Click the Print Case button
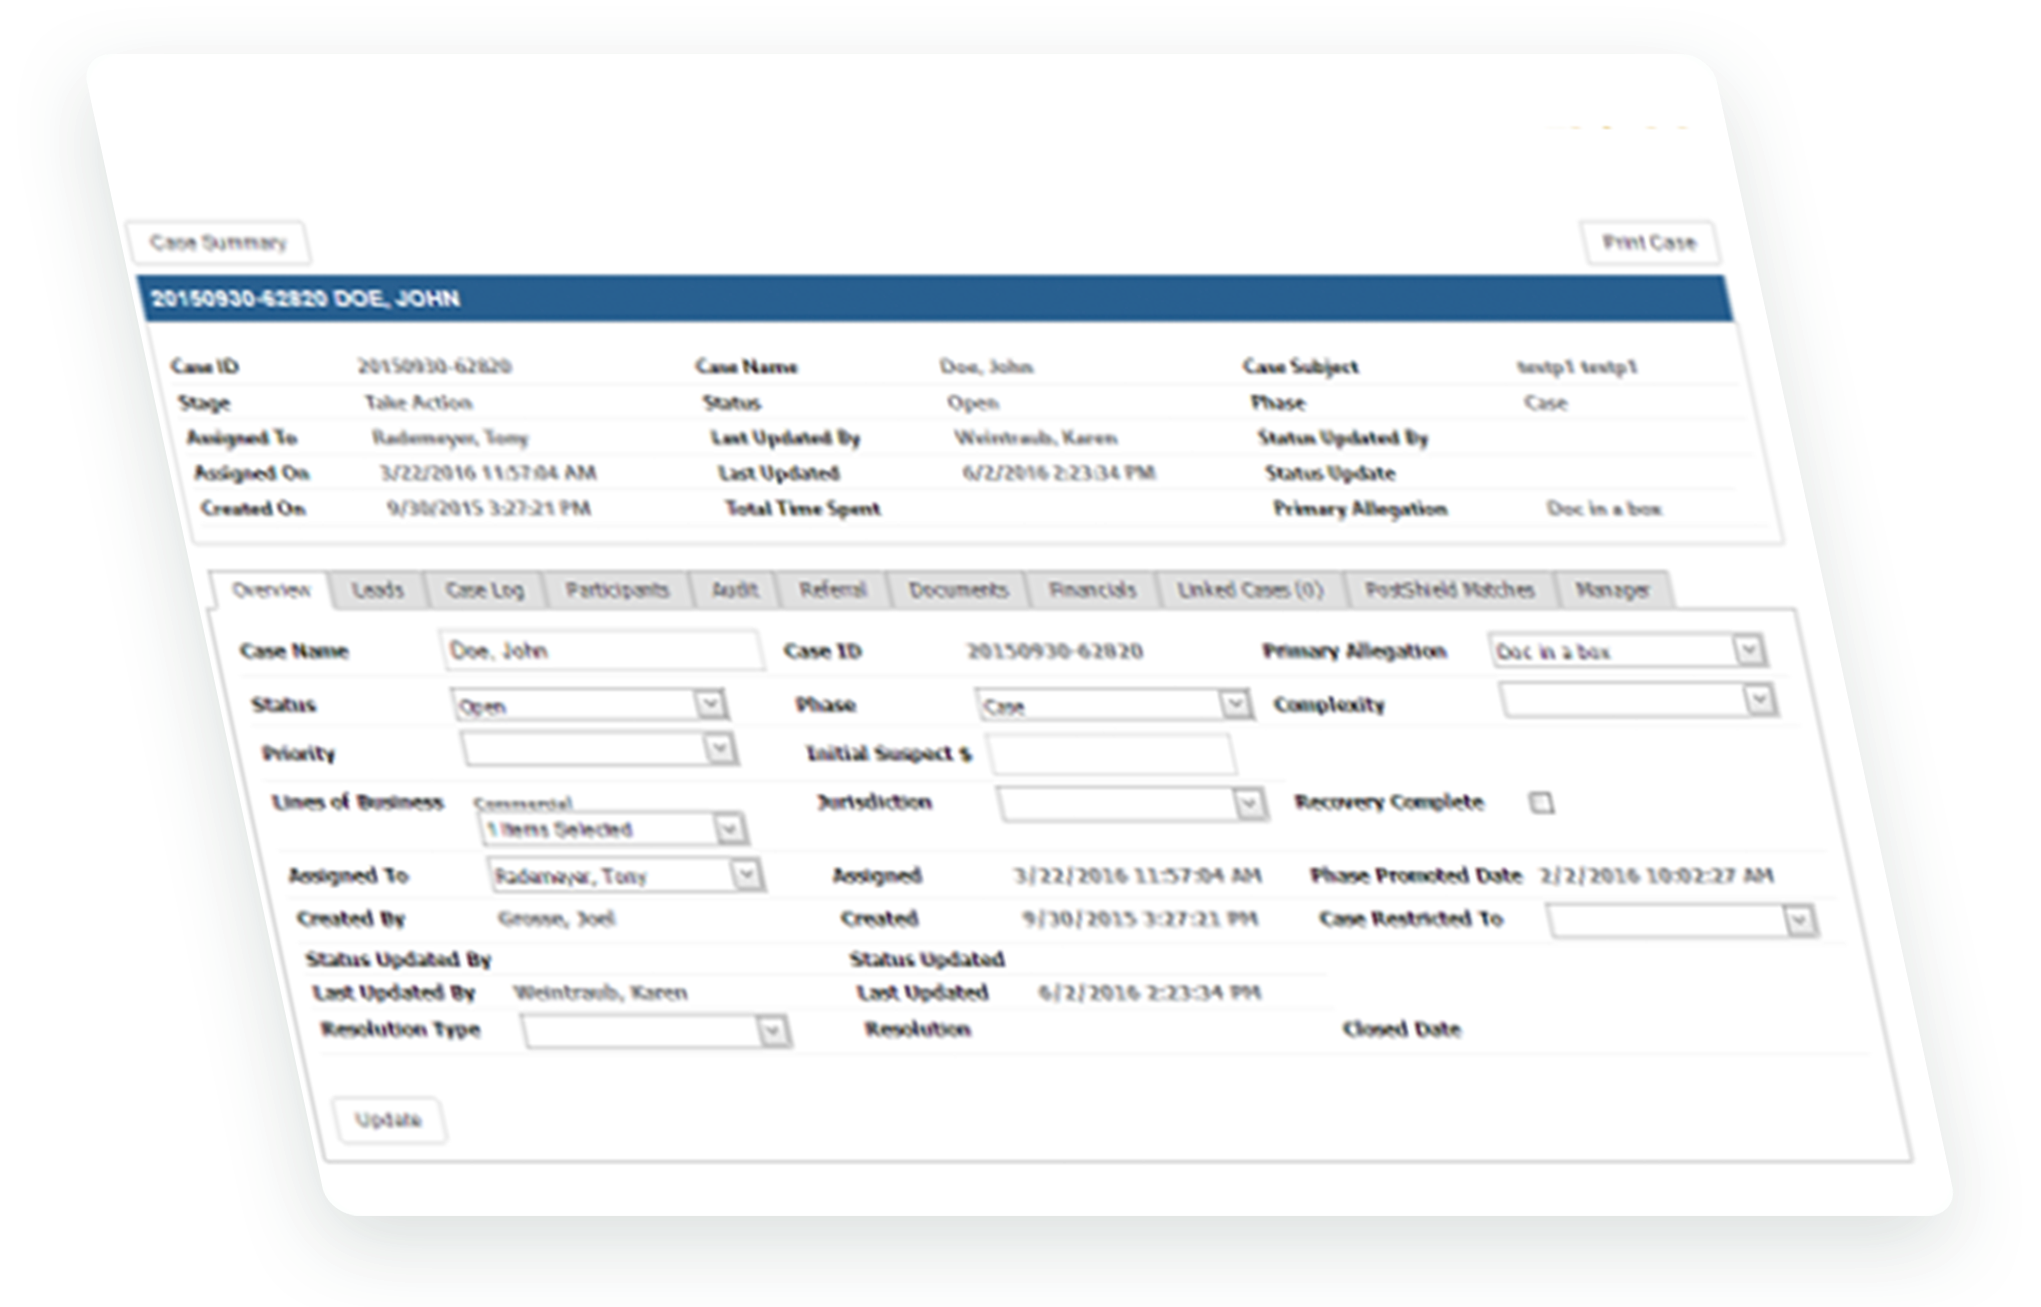This screenshot has height=1307, width=2041. pyautogui.click(x=1649, y=243)
